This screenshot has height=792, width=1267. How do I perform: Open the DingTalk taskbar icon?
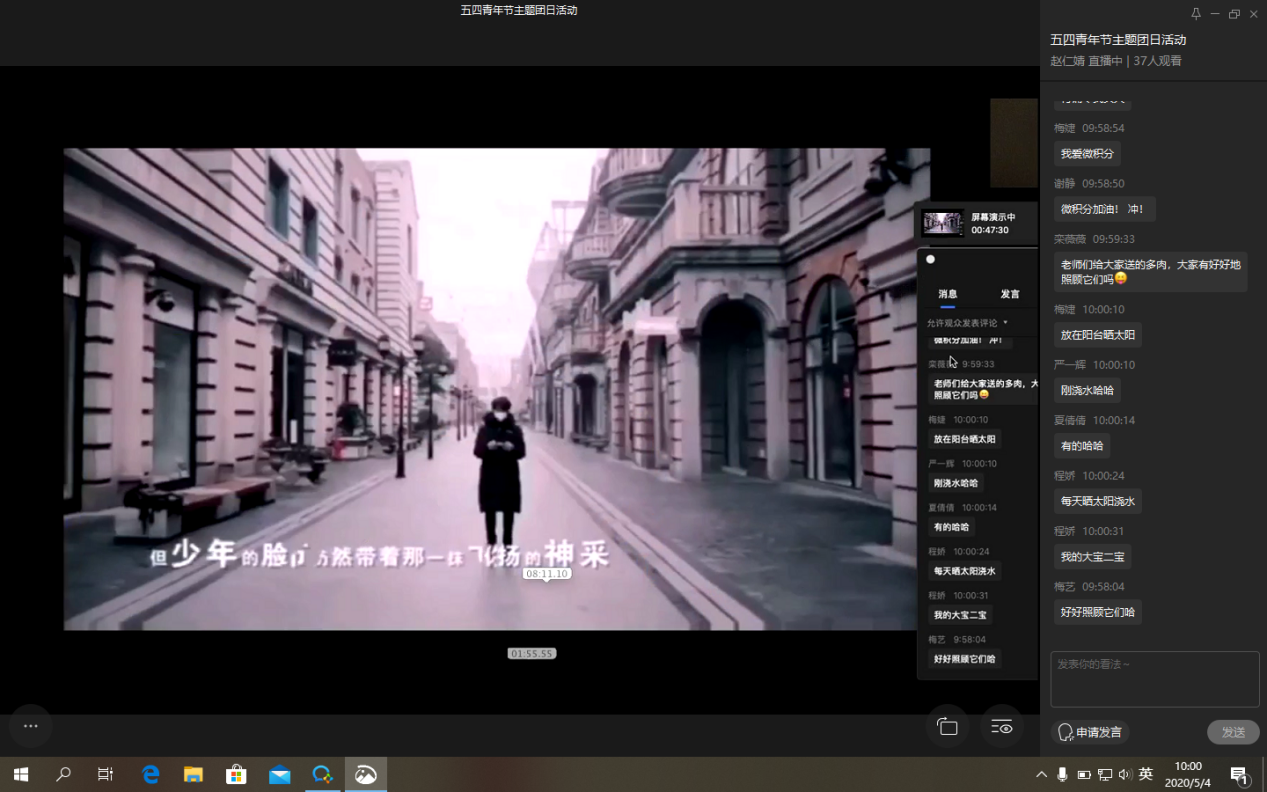pyautogui.click(x=322, y=774)
